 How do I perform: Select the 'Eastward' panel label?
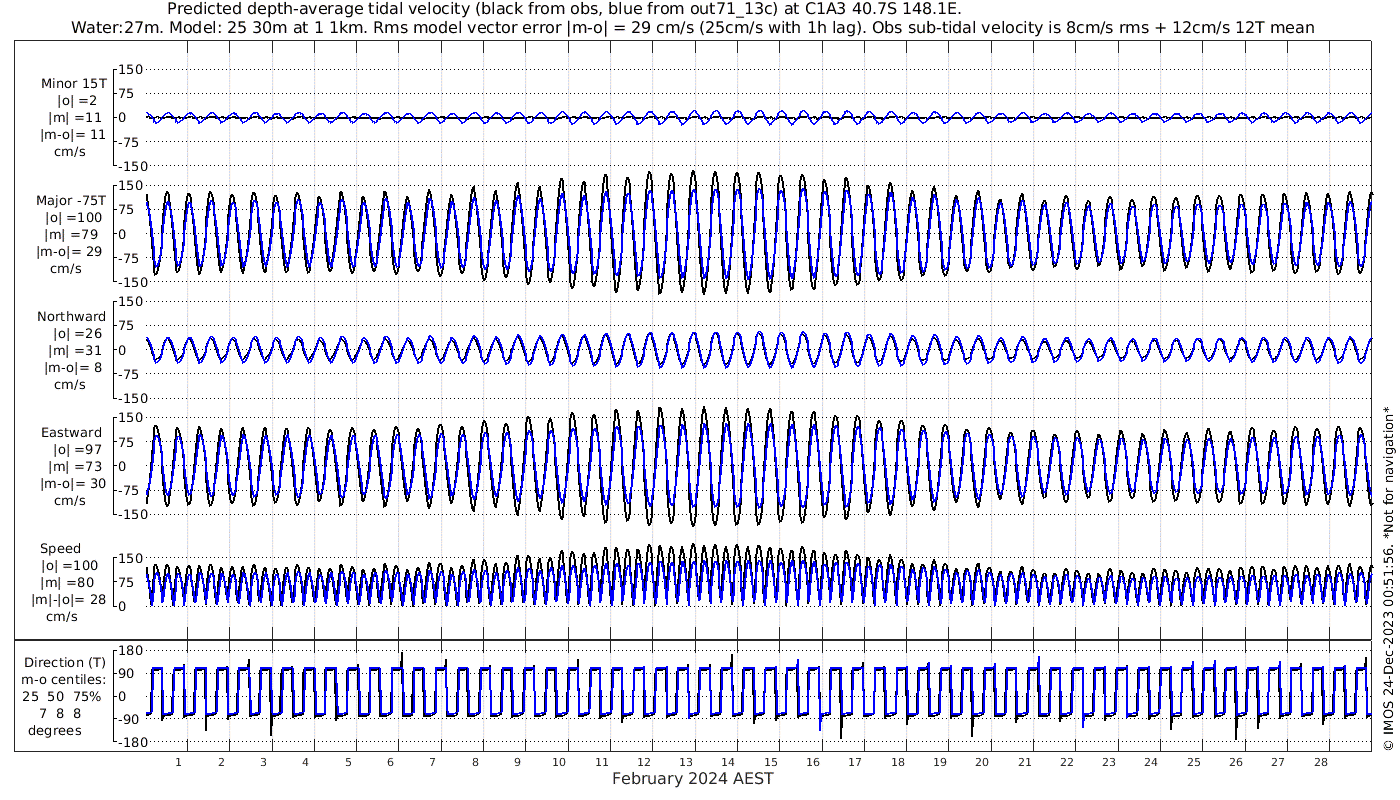click(72, 433)
